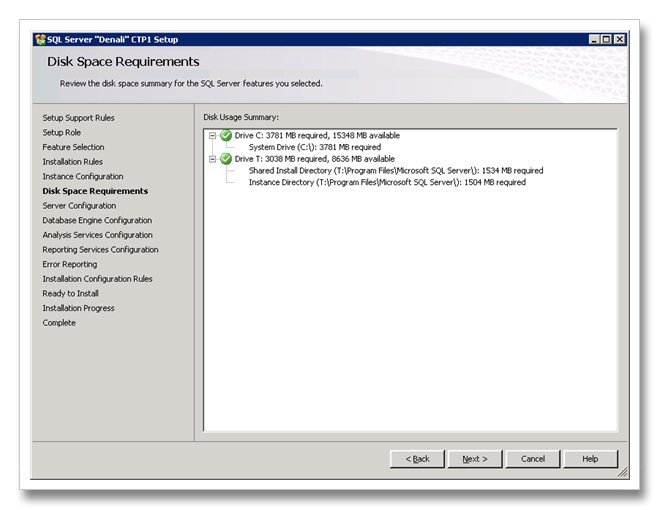Viewport: 660px width, 510px height.
Task: Select Installation Configuration Rules step
Action: point(97,279)
